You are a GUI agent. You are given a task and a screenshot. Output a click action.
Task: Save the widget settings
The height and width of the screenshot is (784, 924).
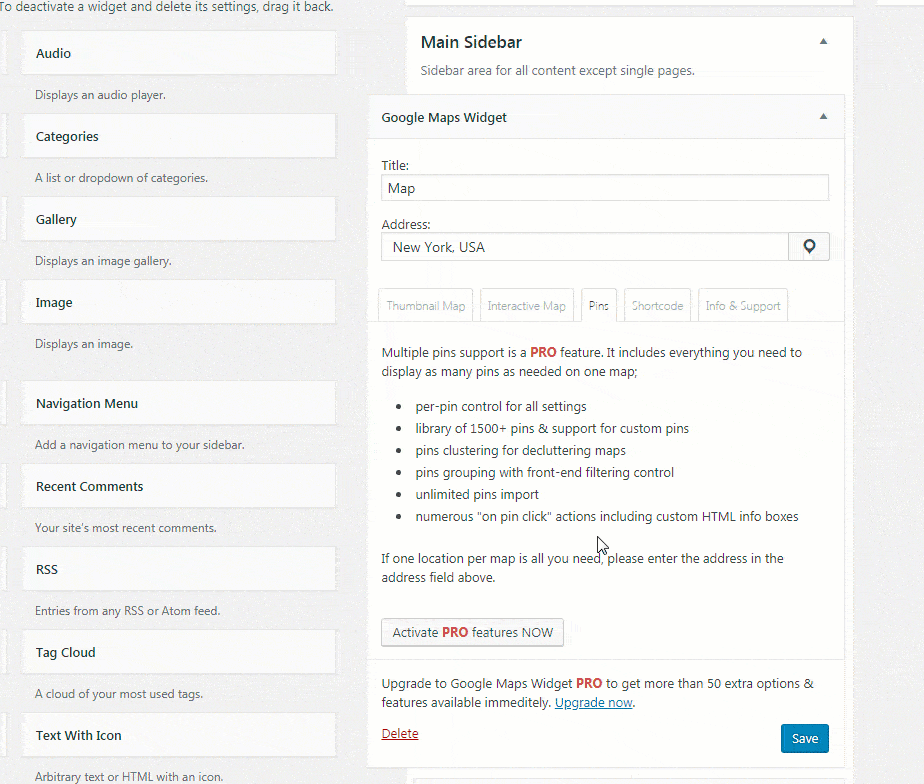(804, 739)
